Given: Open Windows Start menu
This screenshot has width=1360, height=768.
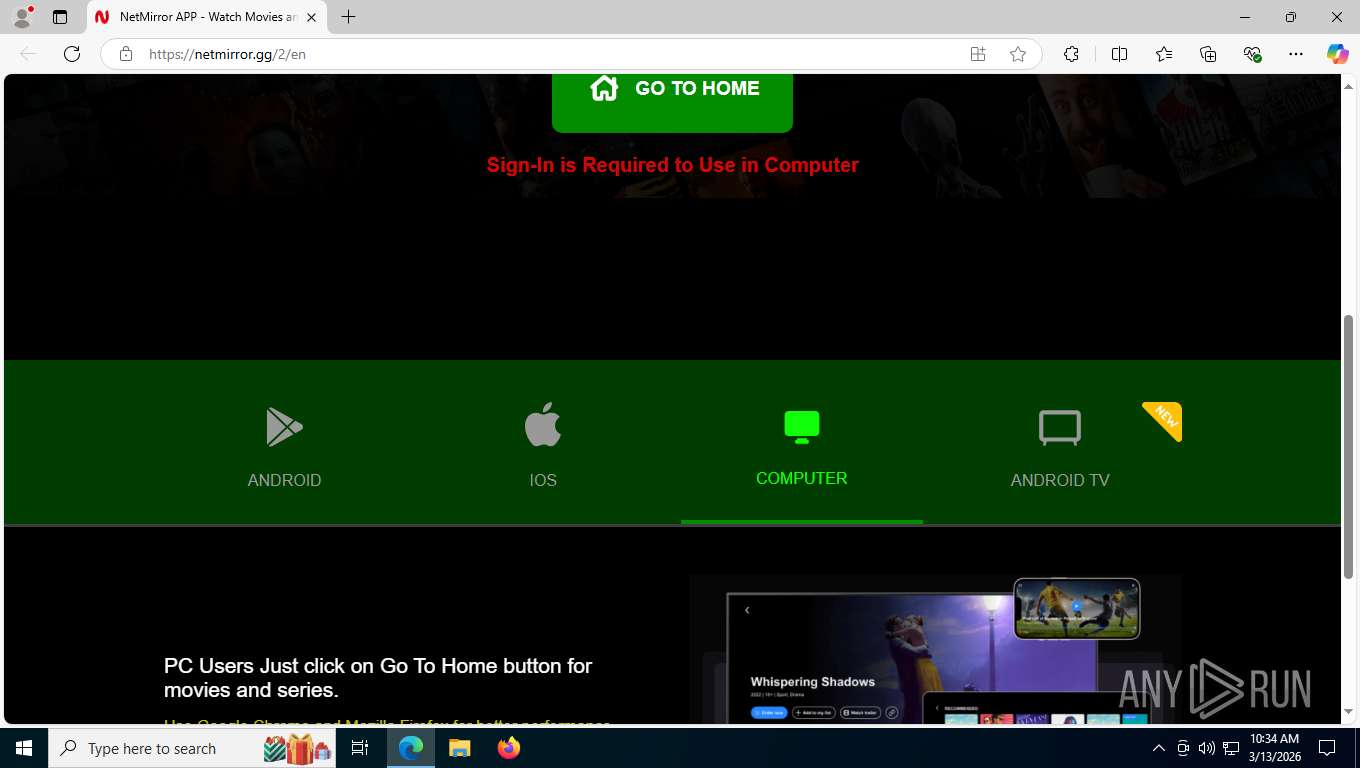Looking at the screenshot, I should (x=24, y=748).
